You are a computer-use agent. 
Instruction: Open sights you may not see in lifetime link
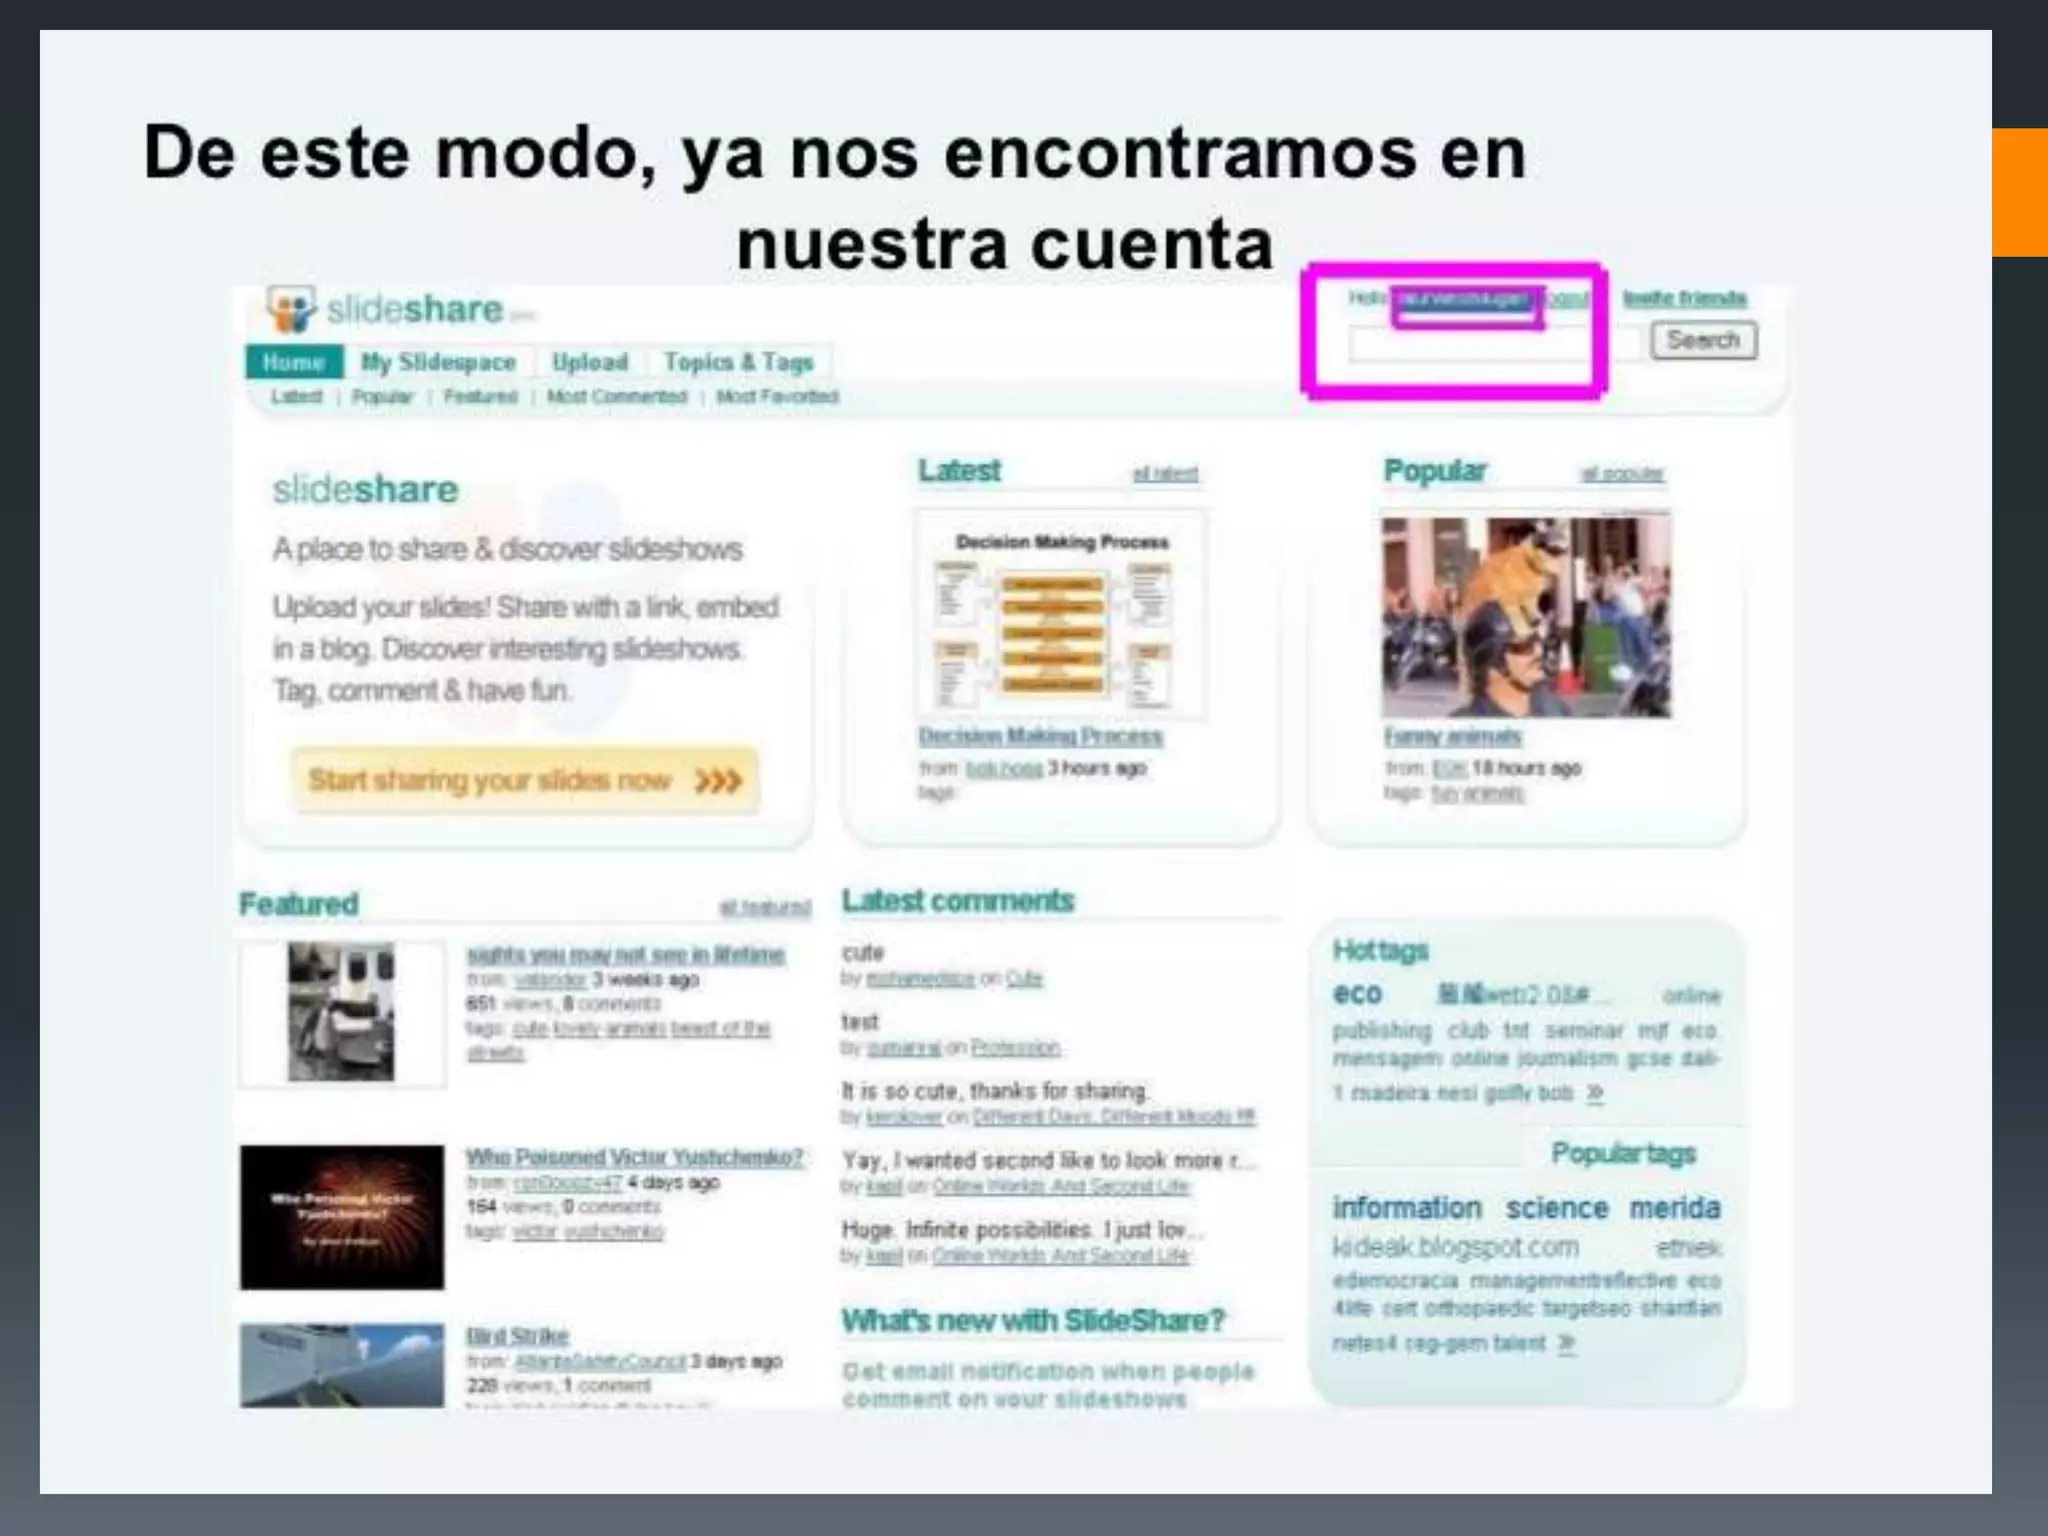[625, 954]
